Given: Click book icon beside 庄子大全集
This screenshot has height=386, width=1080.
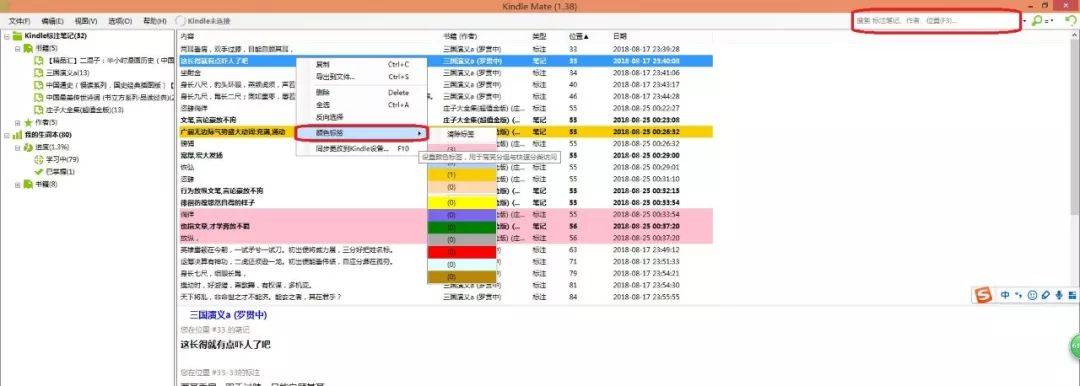Looking at the screenshot, I should tap(39, 110).
